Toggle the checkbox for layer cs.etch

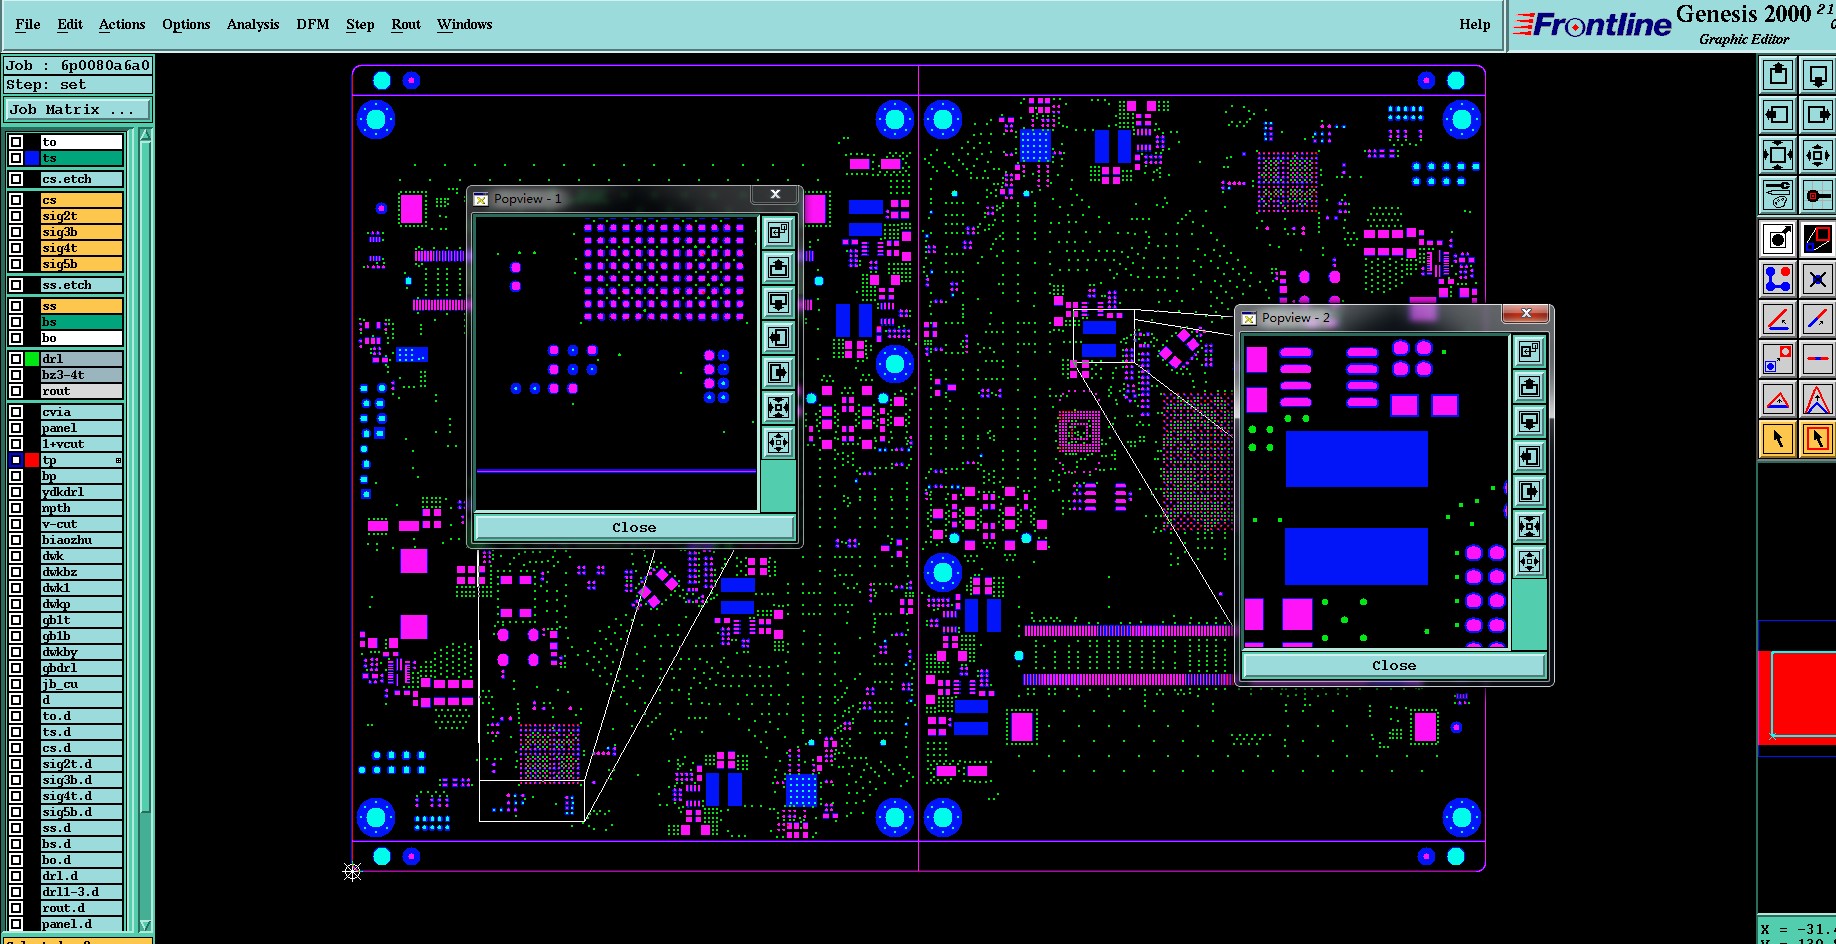(x=16, y=179)
